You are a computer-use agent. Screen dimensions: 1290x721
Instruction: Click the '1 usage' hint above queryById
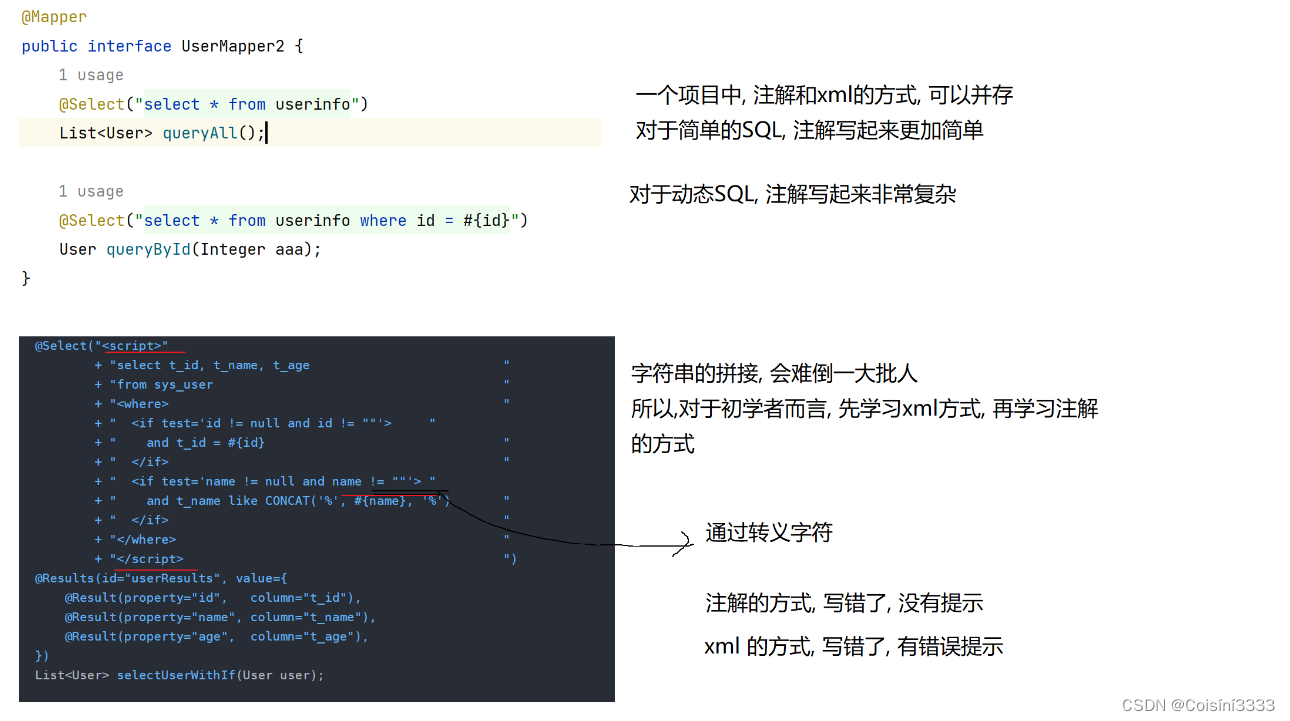tap(91, 191)
